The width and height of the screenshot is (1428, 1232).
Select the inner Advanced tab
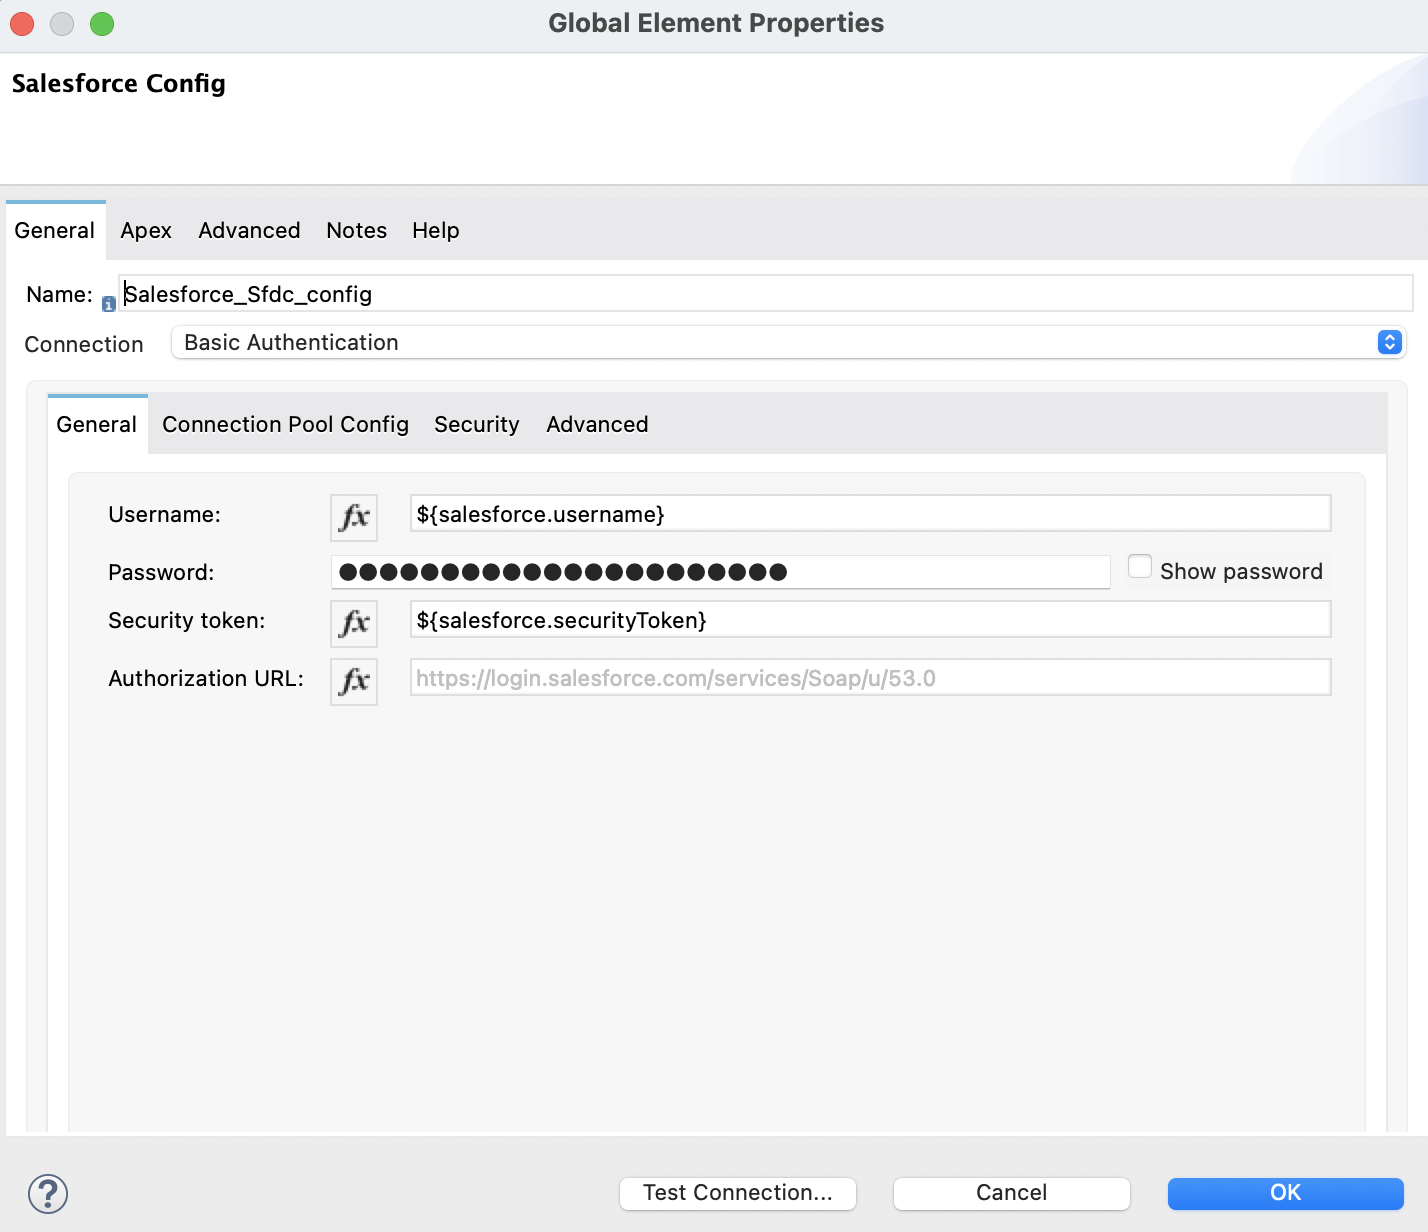[596, 424]
